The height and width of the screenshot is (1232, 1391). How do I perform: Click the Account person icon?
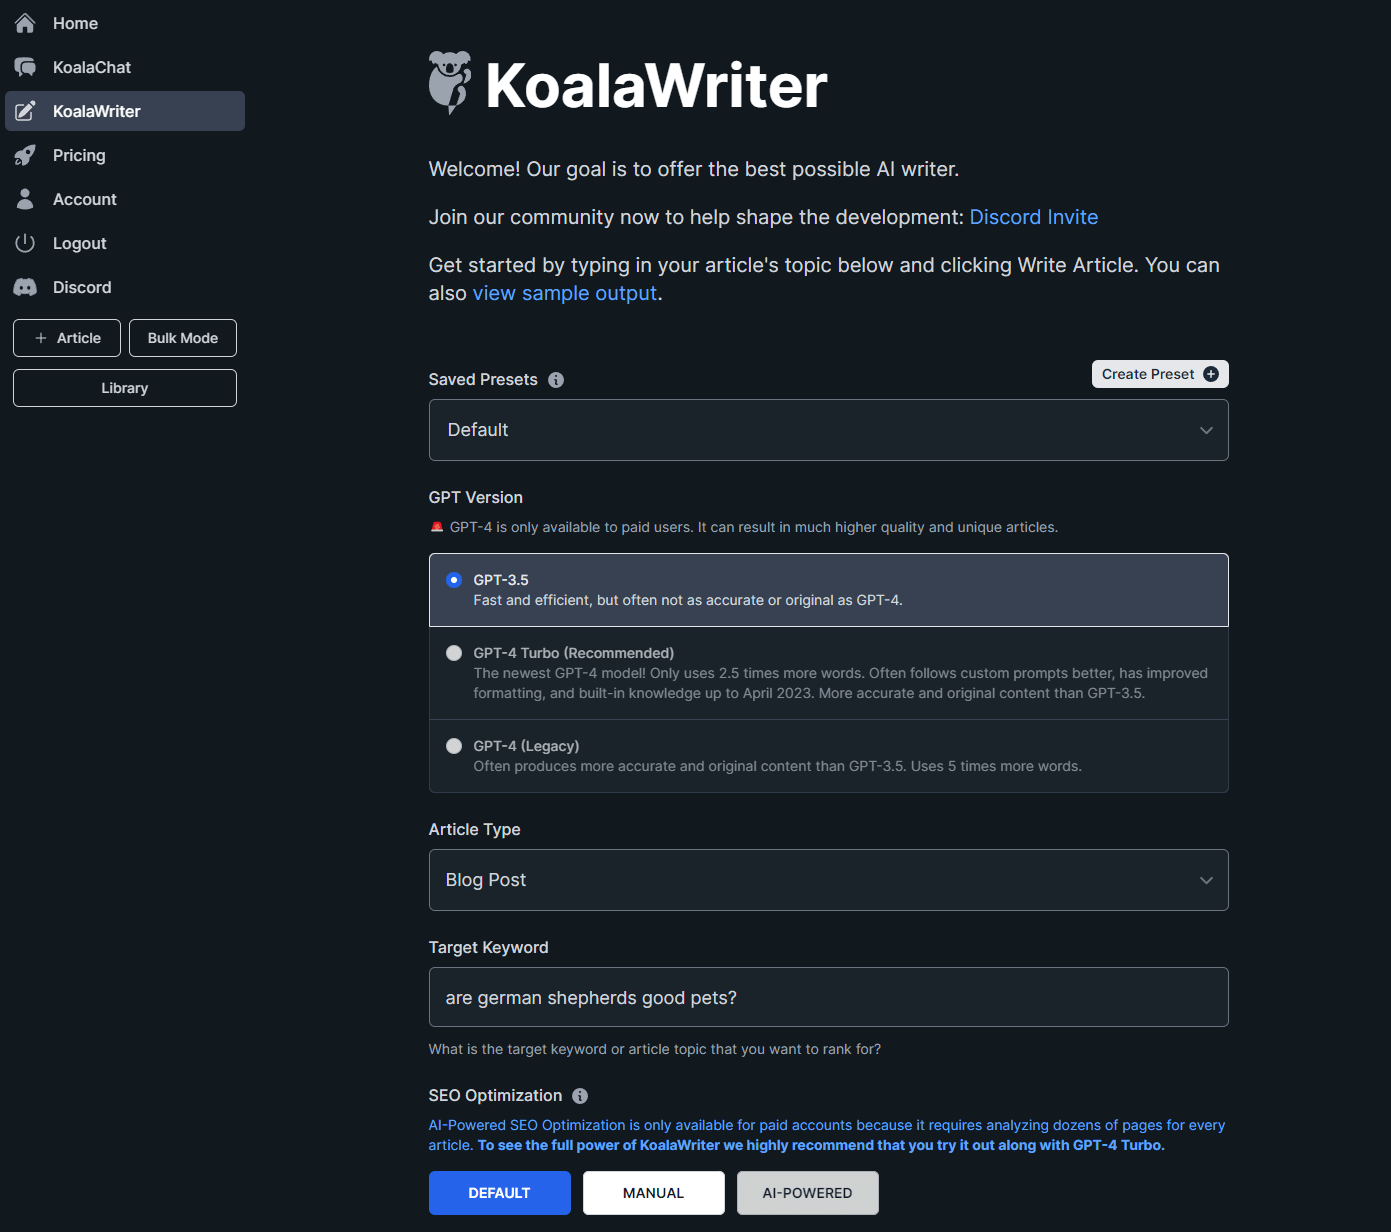tap(25, 199)
